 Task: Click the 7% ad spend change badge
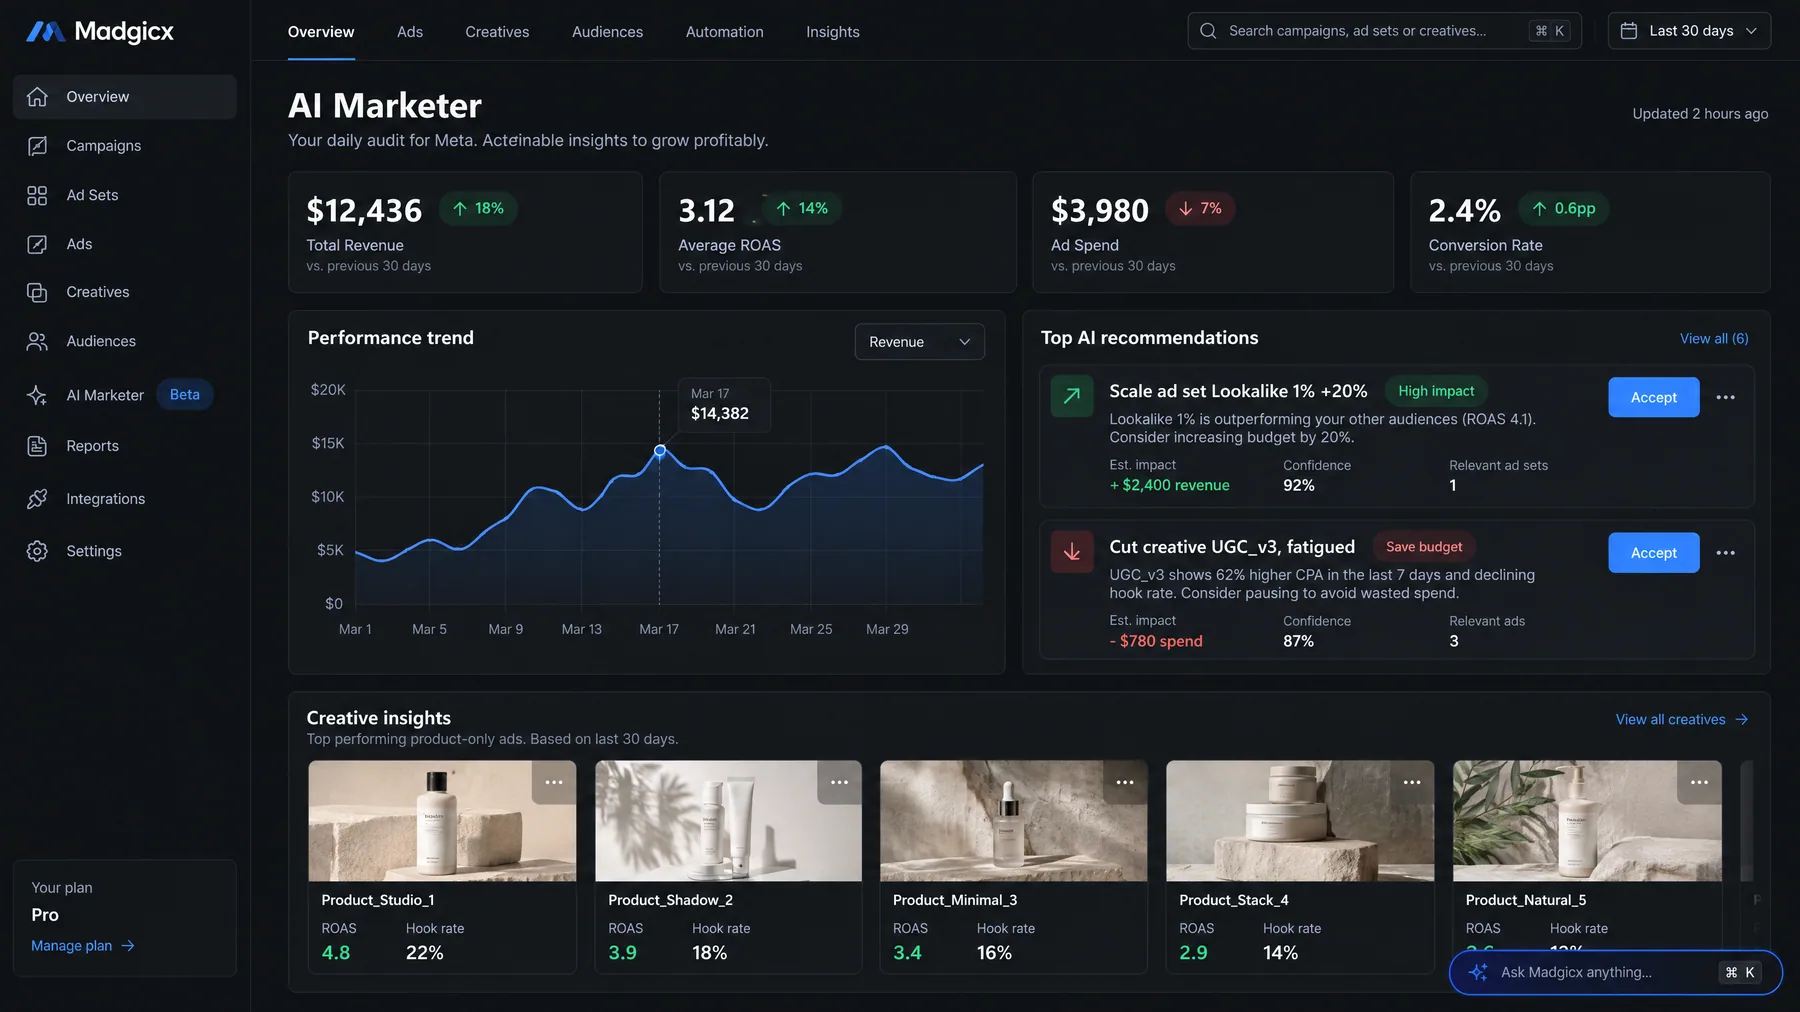[x=1200, y=208]
